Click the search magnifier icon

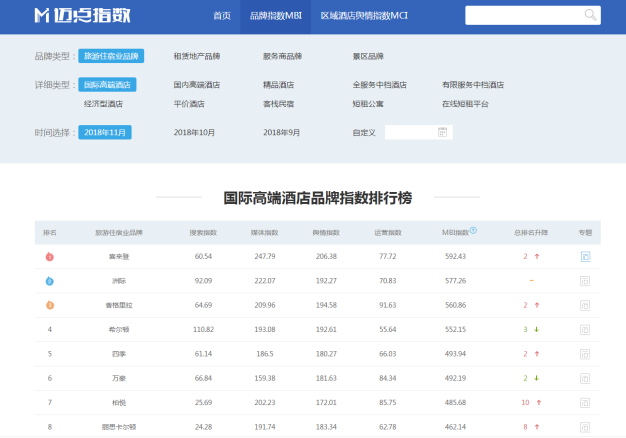(590, 15)
